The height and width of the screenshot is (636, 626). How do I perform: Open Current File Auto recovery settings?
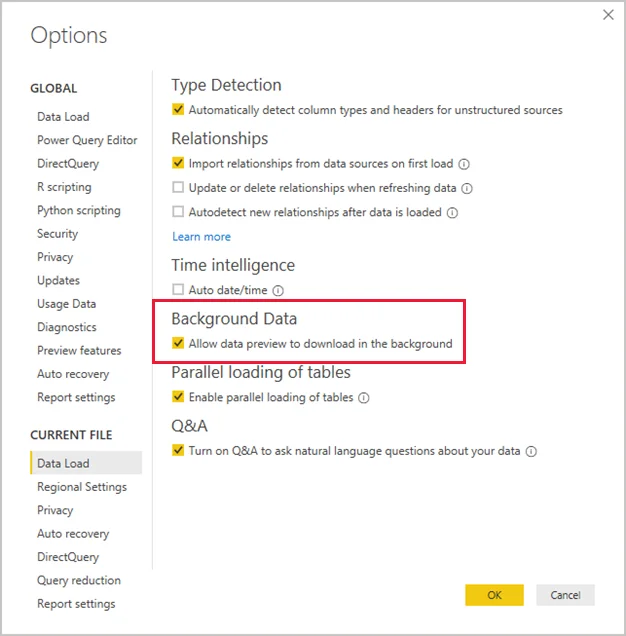click(73, 534)
